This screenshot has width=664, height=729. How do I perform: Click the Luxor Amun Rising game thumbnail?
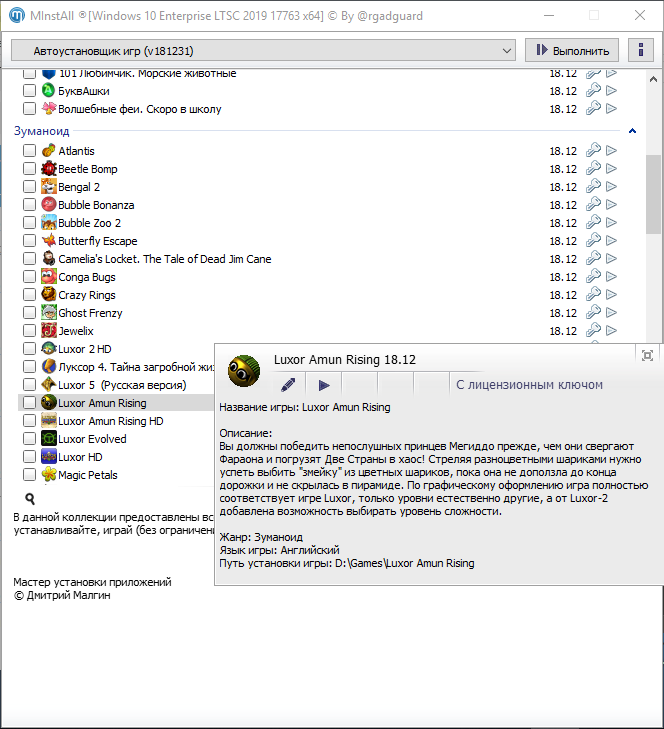pos(244,371)
